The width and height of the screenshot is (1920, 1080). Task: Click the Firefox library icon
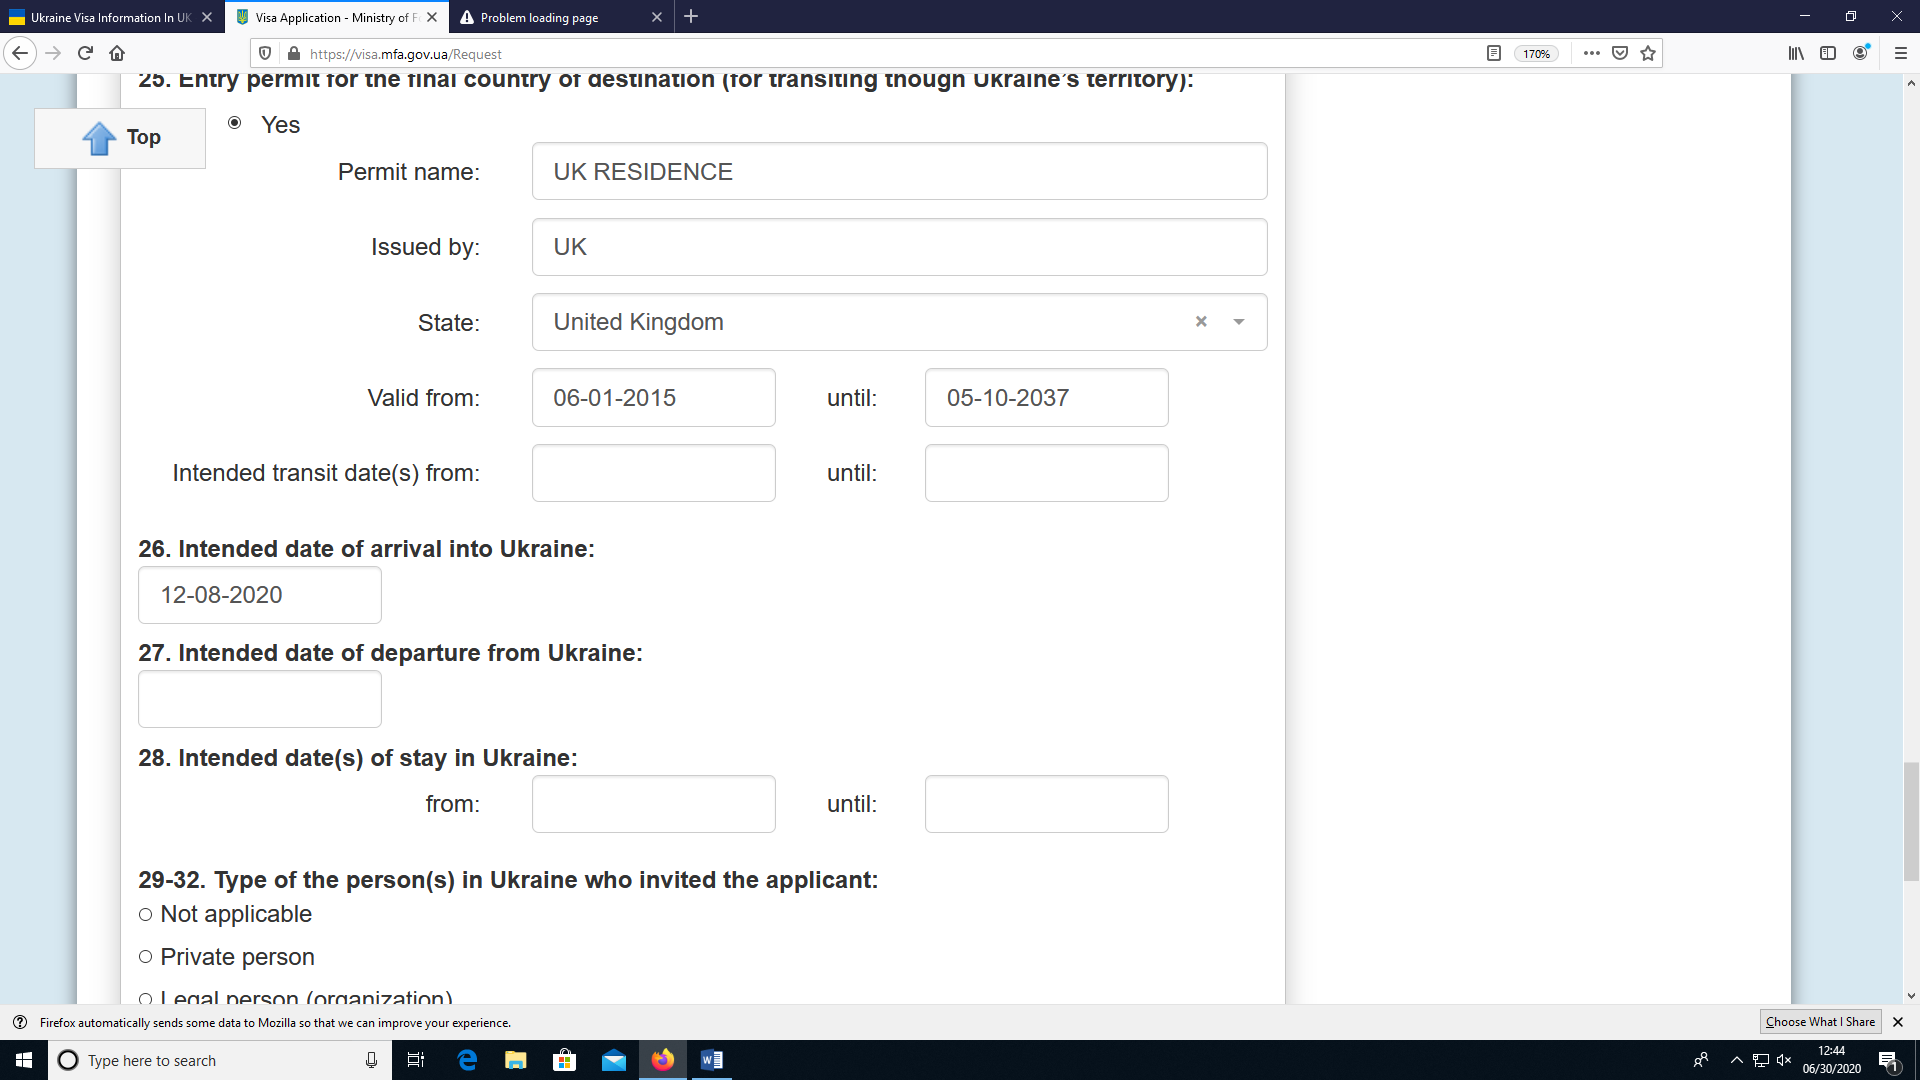1794,53
